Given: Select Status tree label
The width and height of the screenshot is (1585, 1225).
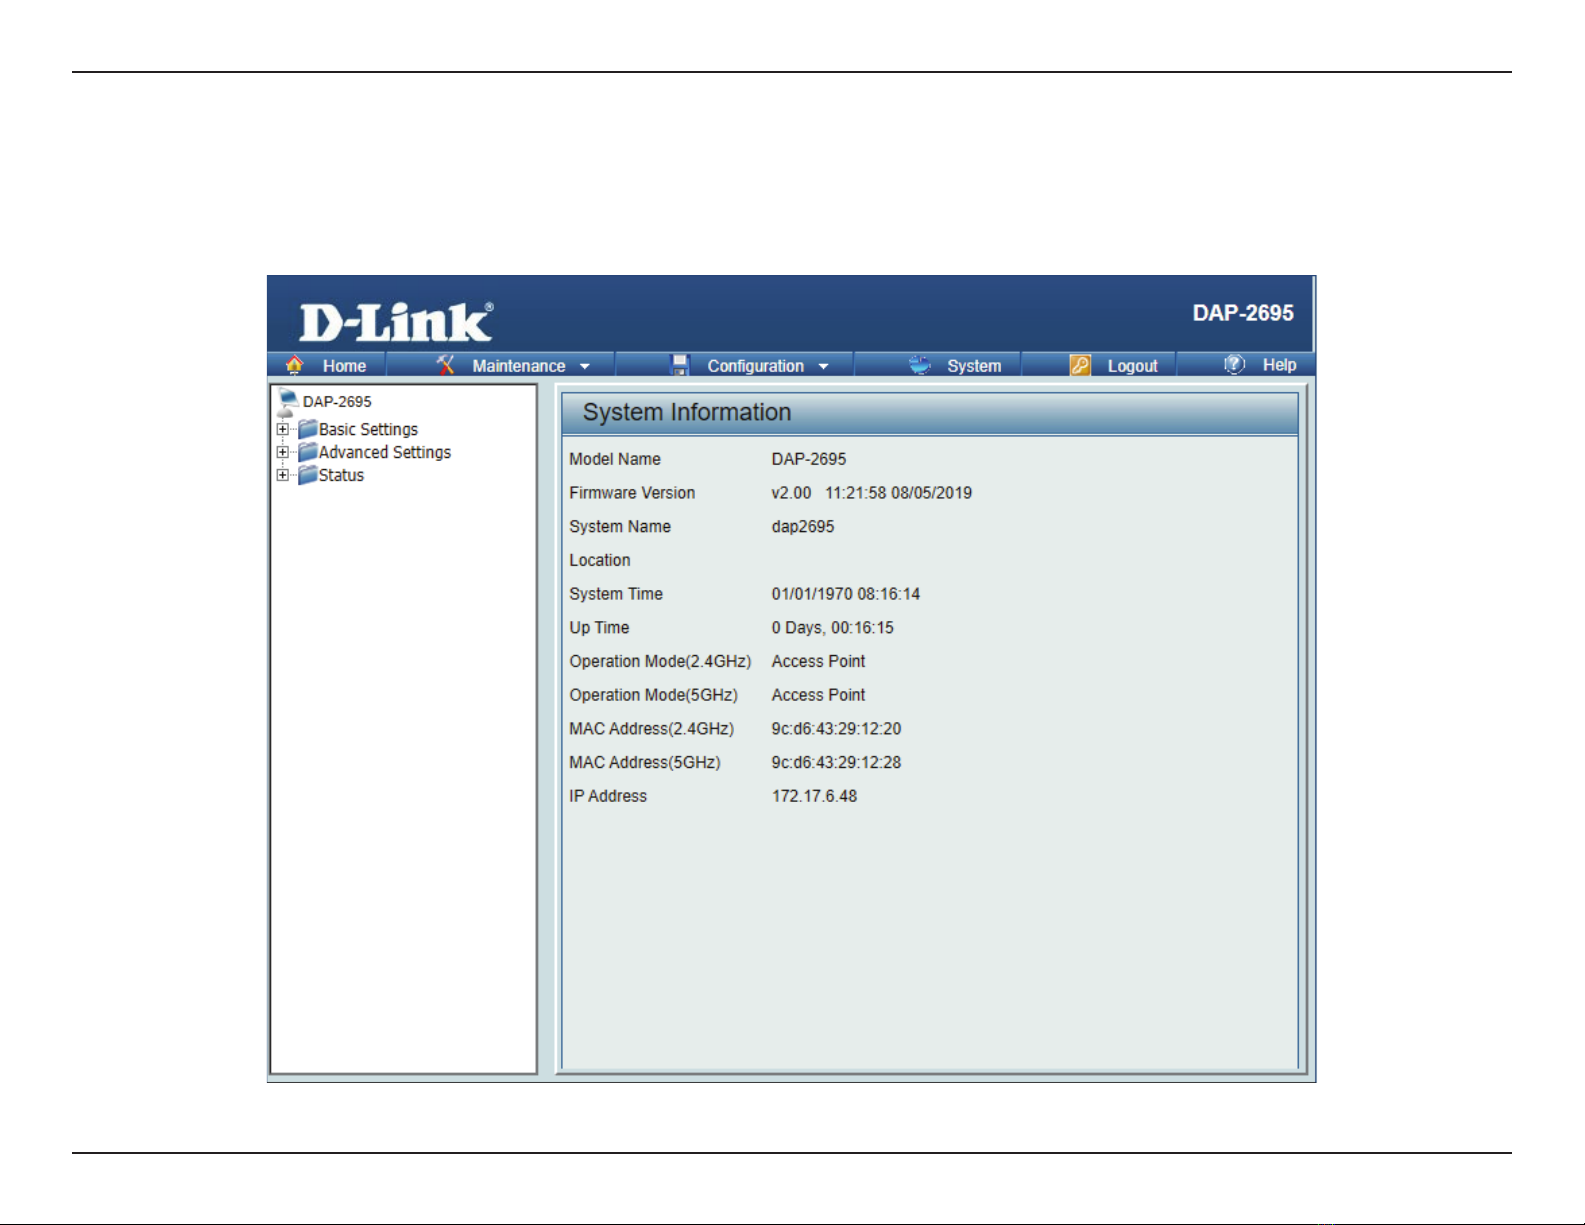Looking at the screenshot, I should click(x=341, y=475).
